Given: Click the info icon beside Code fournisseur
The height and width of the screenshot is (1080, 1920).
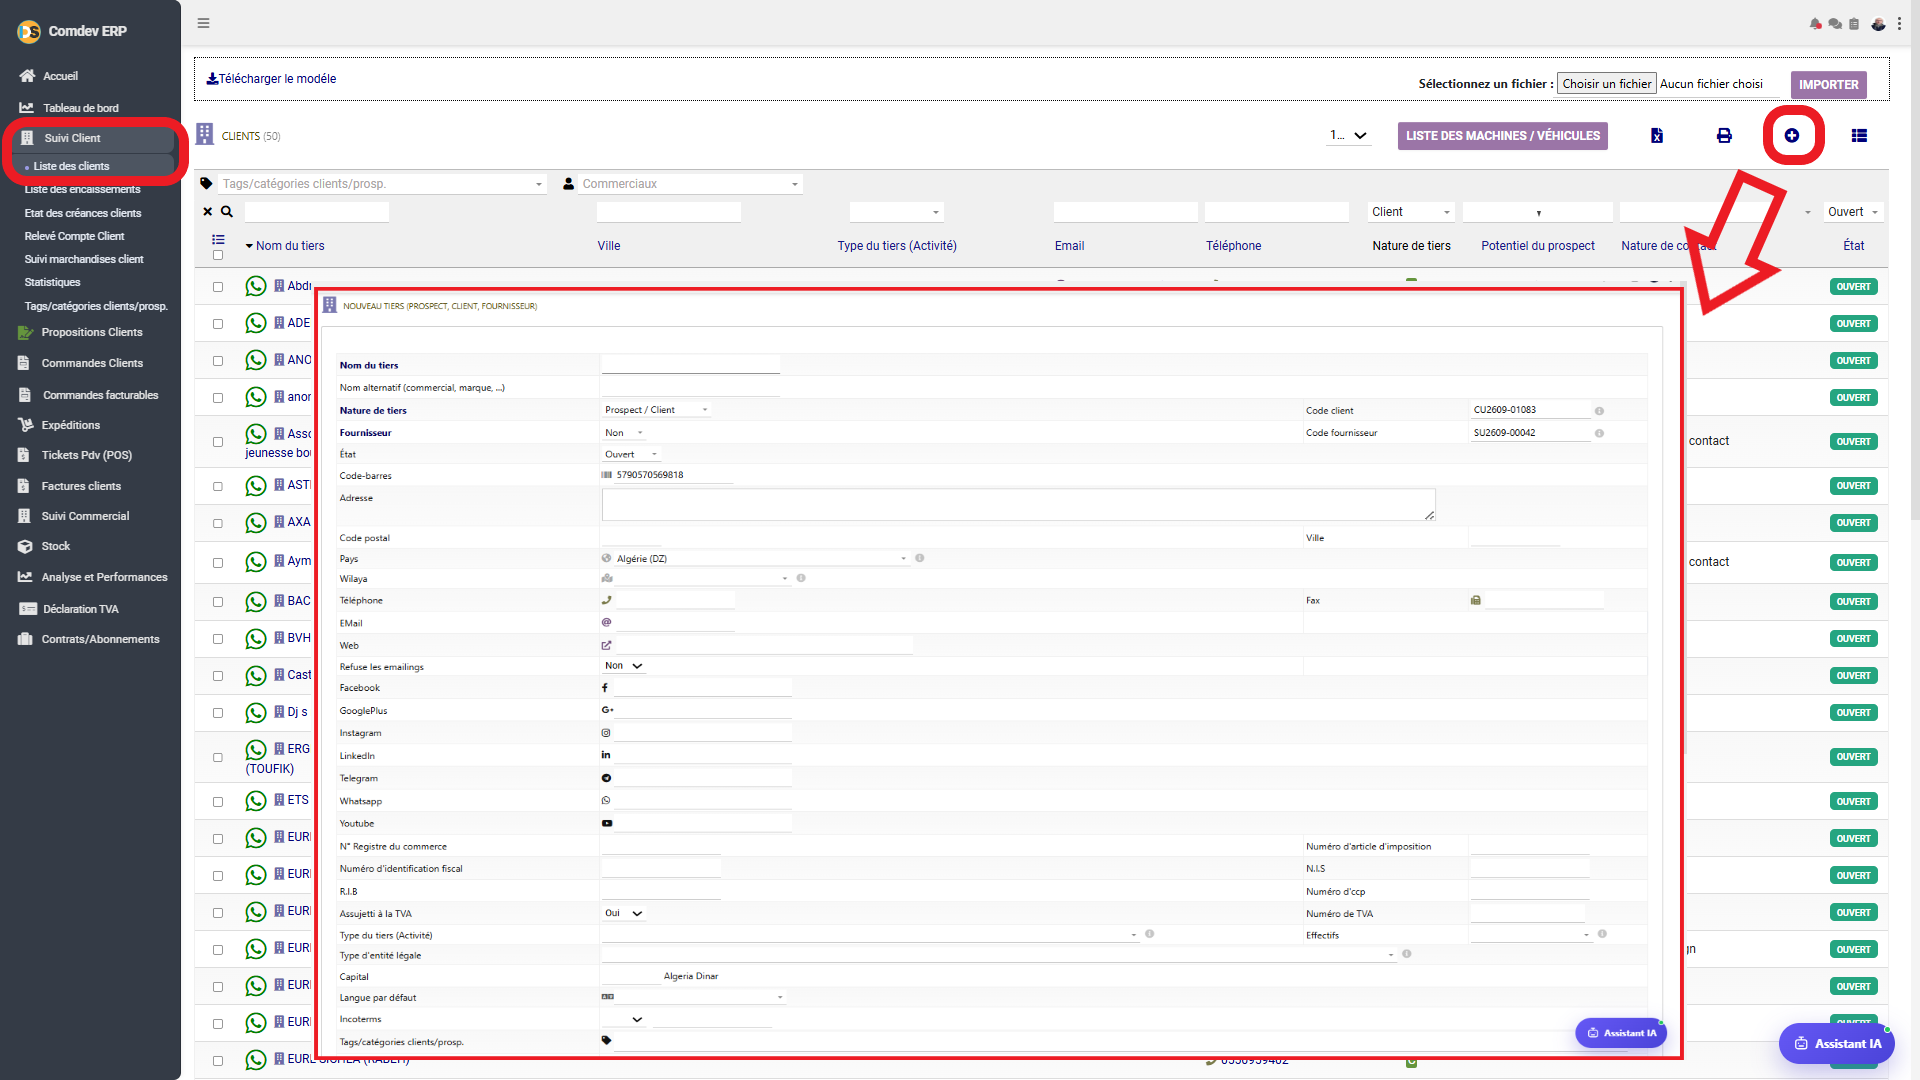Looking at the screenshot, I should point(1599,433).
